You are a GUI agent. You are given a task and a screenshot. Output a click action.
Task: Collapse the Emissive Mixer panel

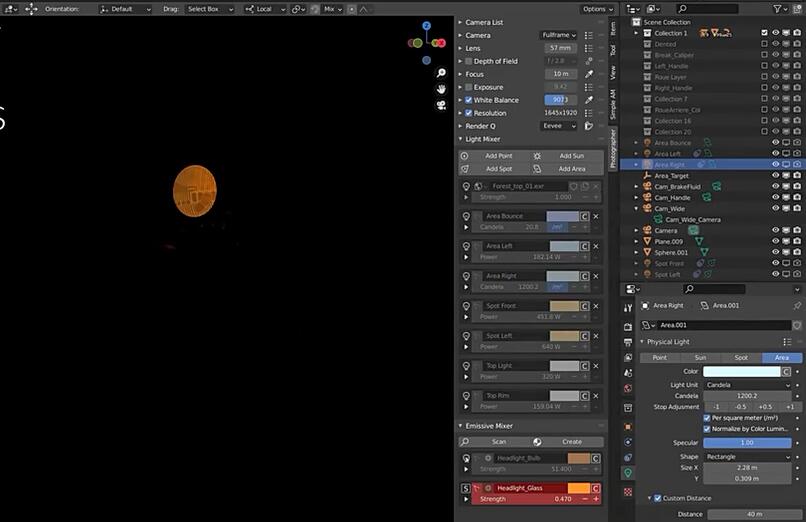pos(461,425)
